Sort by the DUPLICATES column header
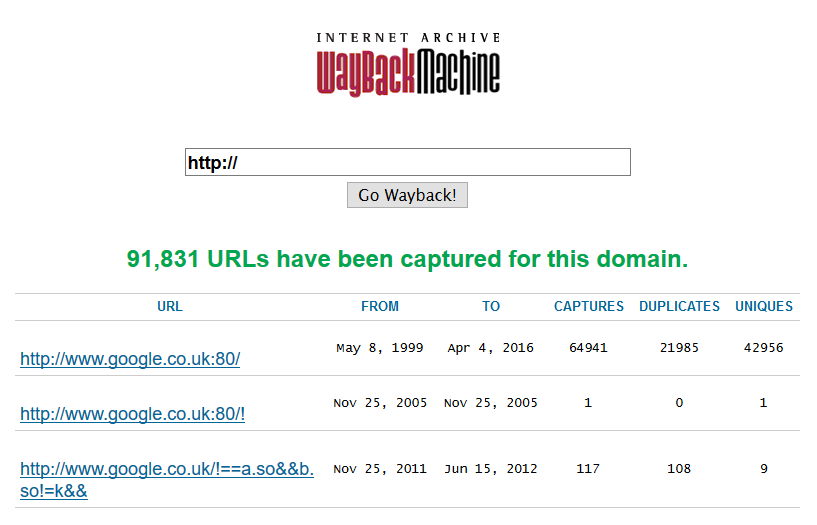The height and width of the screenshot is (525, 817). (679, 306)
